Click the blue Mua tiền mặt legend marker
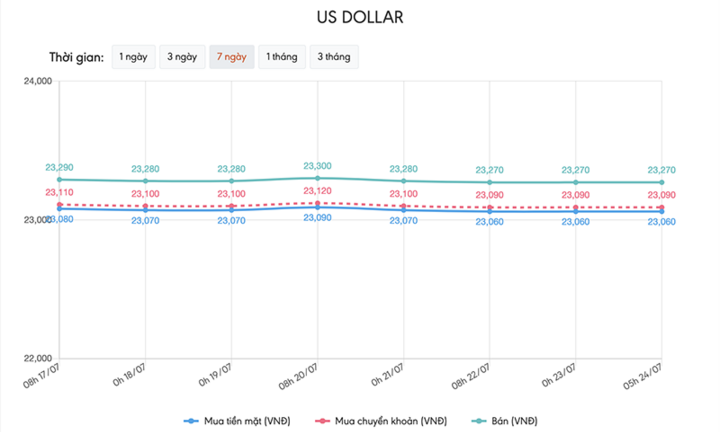Image resolution: width=720 pixels, height=432 pixels. pos(195,419)
